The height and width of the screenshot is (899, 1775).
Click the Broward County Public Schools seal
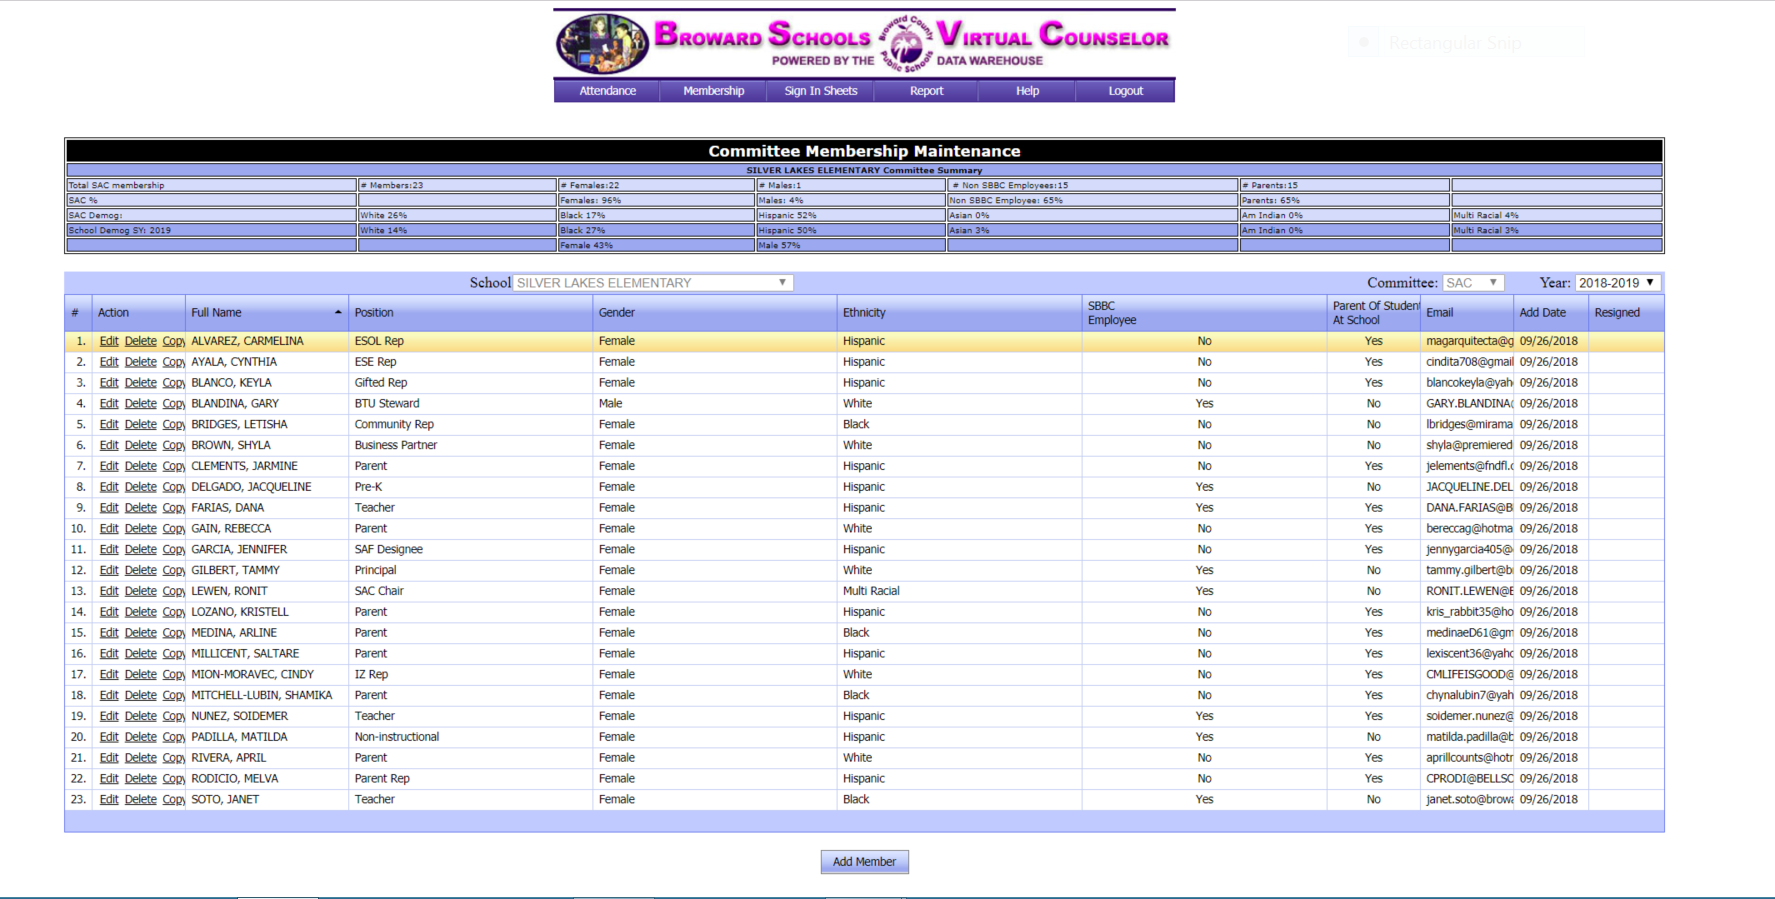(907, 44)
